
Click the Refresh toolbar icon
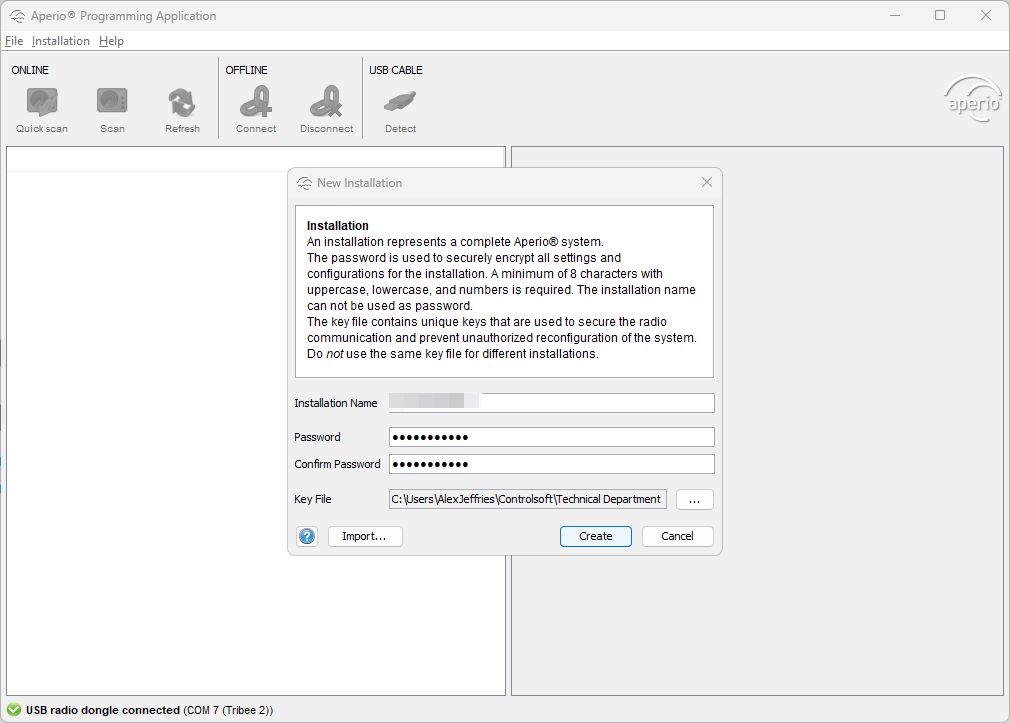(x=182, y=102)
